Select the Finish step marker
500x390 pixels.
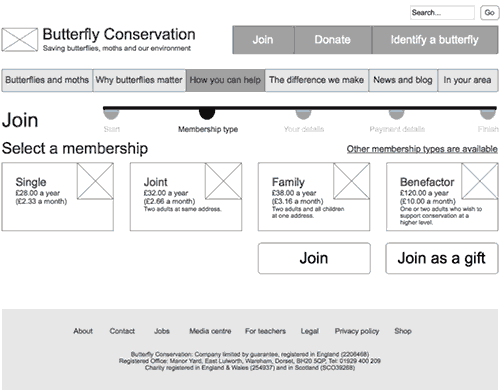pyautogui.click(x=488, y=114)
